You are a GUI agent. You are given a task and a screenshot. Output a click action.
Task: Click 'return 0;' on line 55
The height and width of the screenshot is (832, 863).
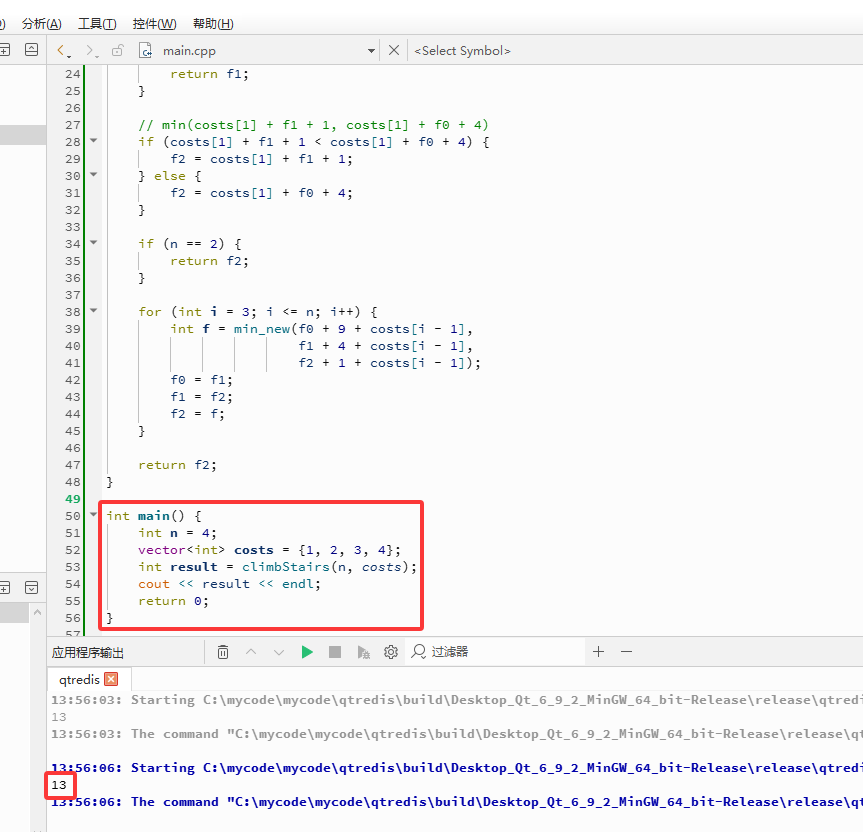(173, 601)
